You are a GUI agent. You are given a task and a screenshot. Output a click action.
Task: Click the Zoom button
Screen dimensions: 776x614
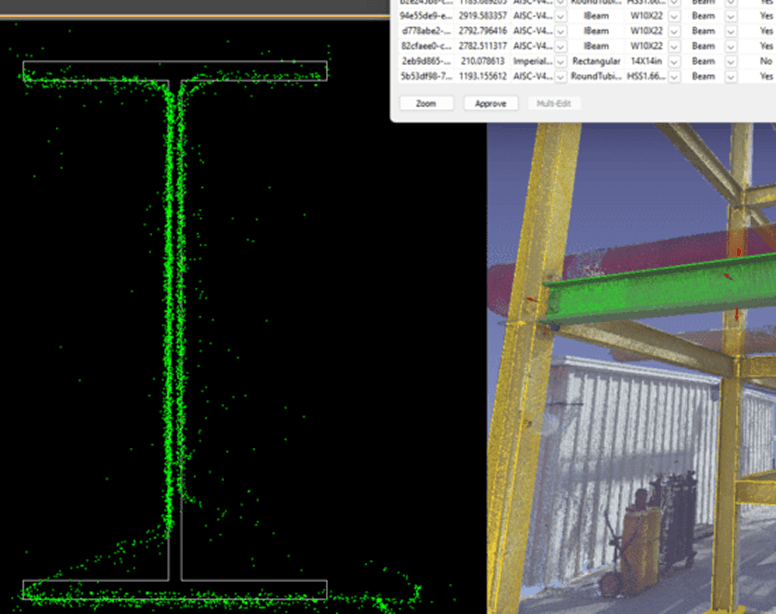[426, 103]
